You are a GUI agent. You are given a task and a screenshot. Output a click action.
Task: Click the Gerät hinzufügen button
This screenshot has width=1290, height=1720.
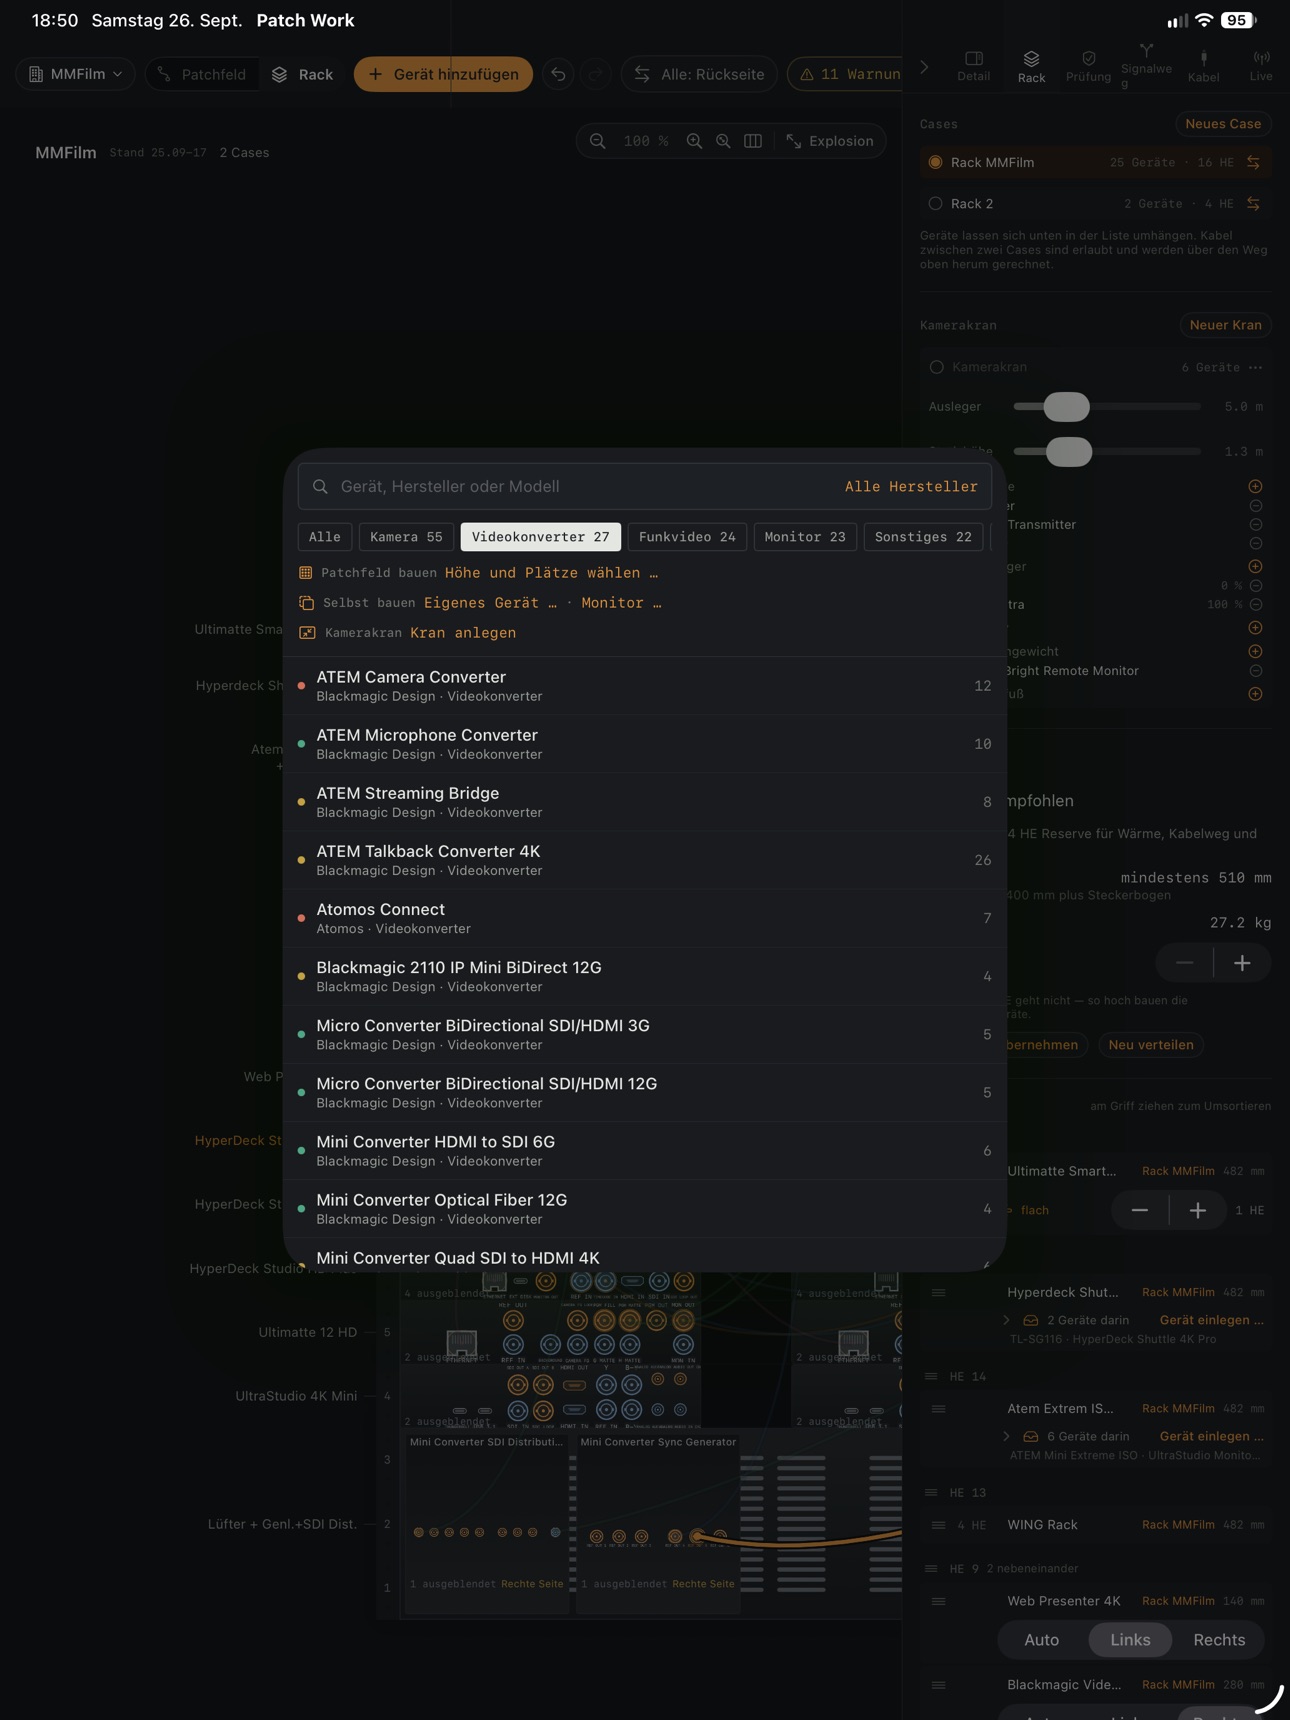point(443,74)
